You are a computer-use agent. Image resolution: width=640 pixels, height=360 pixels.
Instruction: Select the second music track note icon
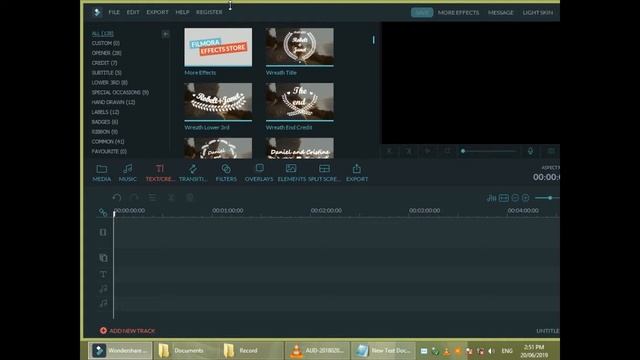pos(103,303)
